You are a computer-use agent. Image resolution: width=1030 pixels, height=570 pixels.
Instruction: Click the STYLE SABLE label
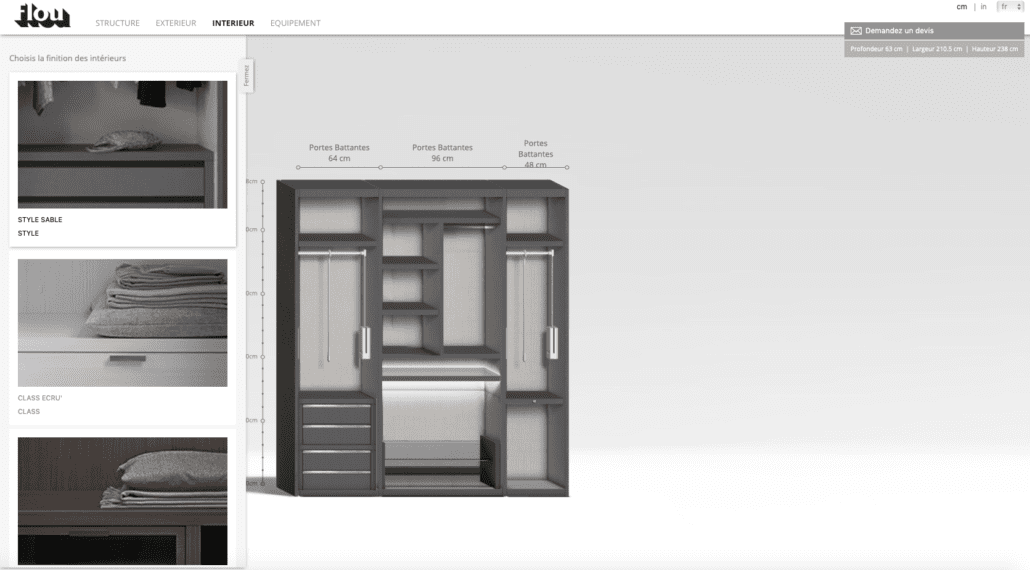pos(40,219)
